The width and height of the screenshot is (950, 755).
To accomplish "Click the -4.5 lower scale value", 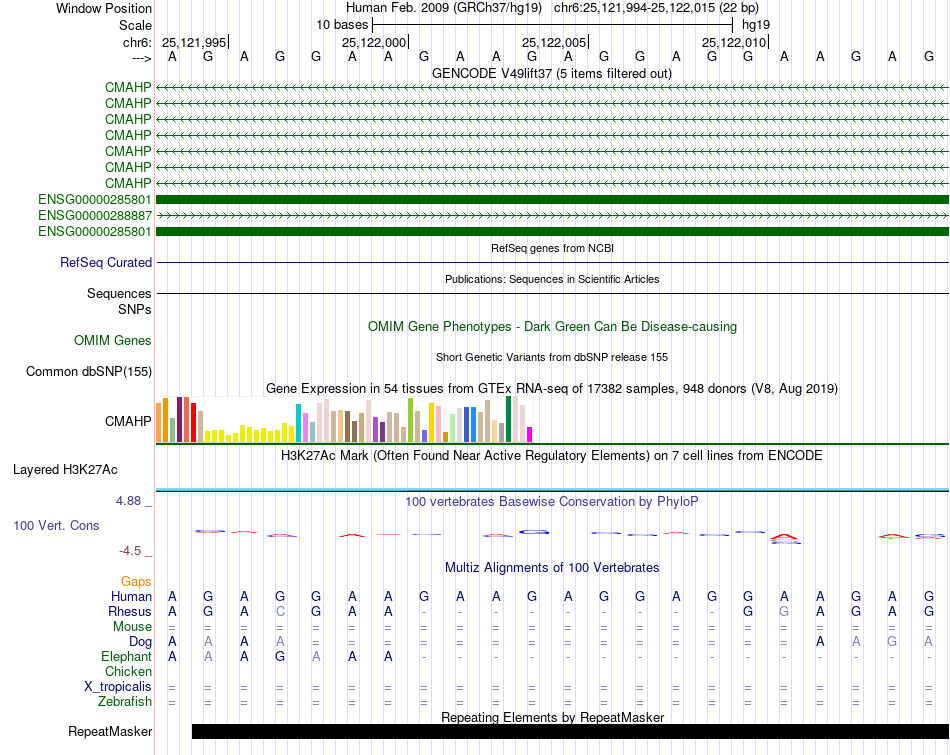I will 130,551.
